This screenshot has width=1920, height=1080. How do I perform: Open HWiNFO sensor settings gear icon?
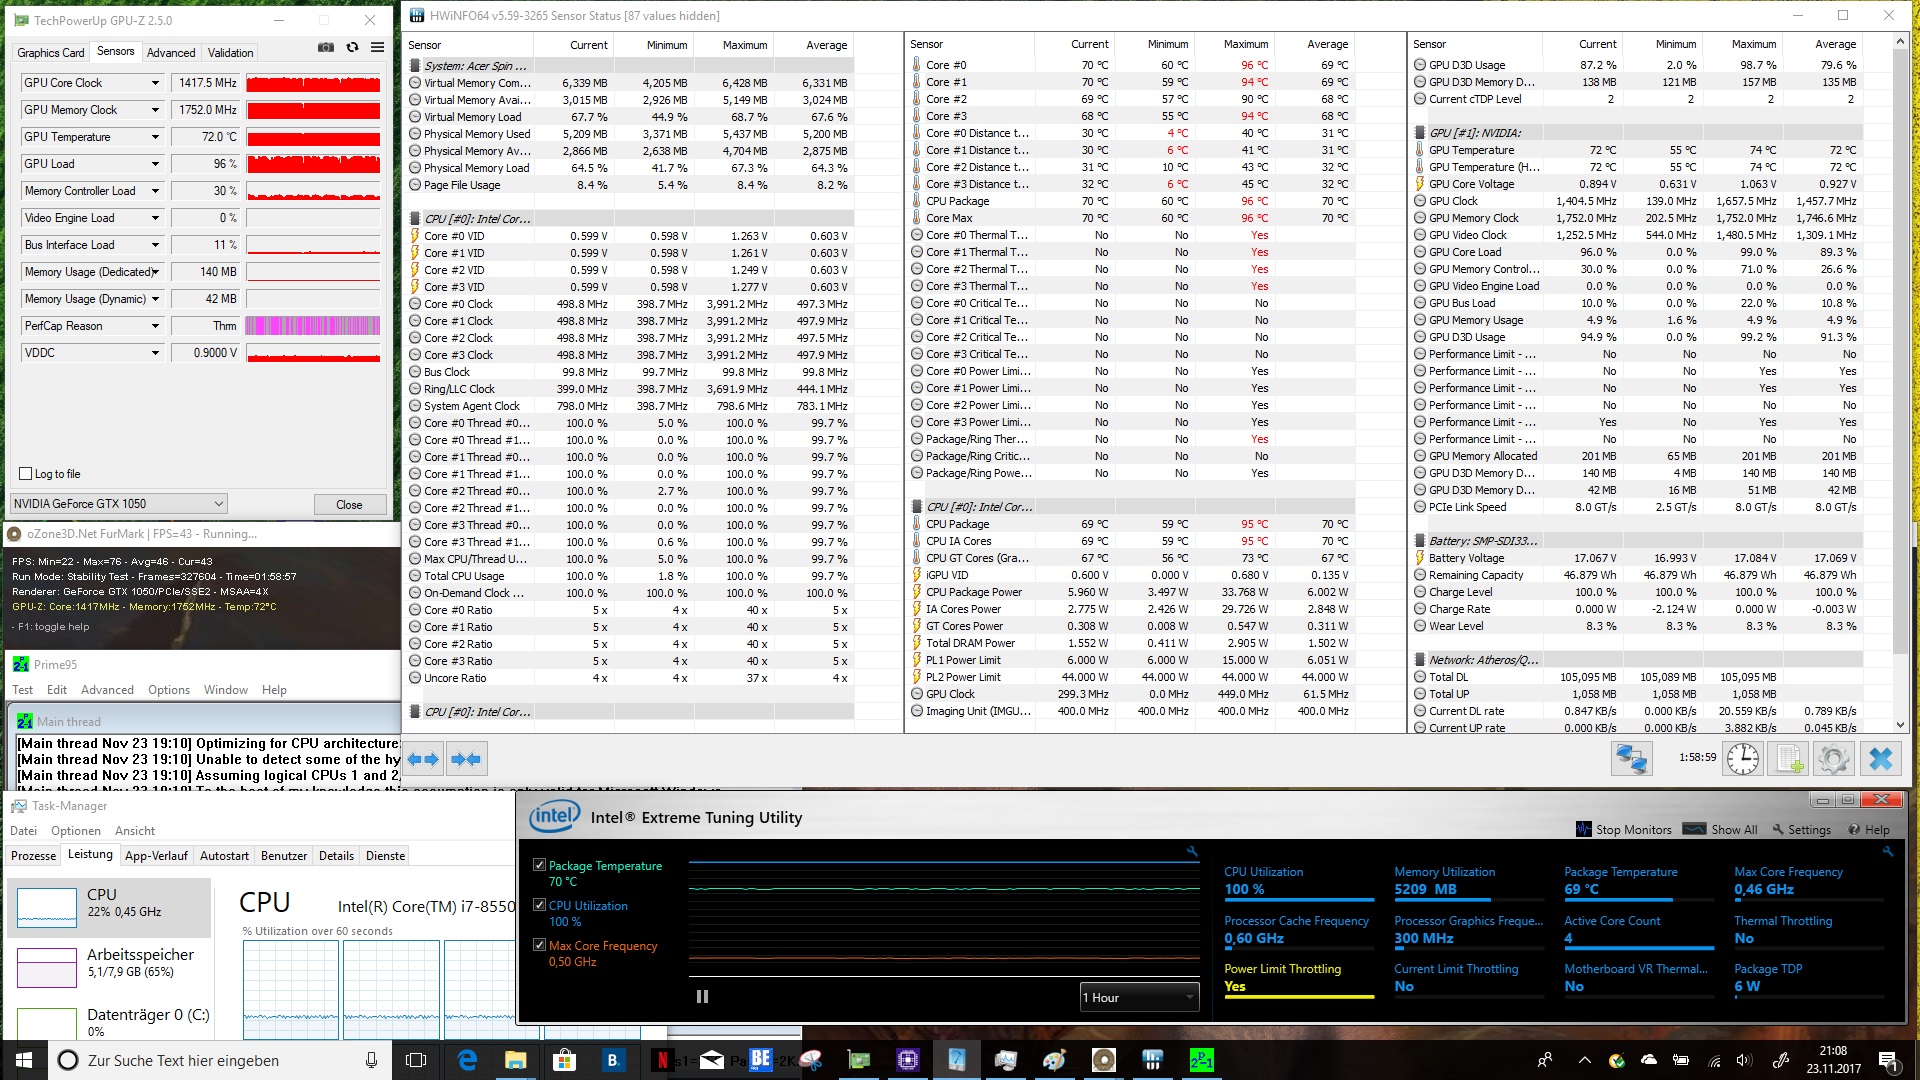click(1834, 759)
